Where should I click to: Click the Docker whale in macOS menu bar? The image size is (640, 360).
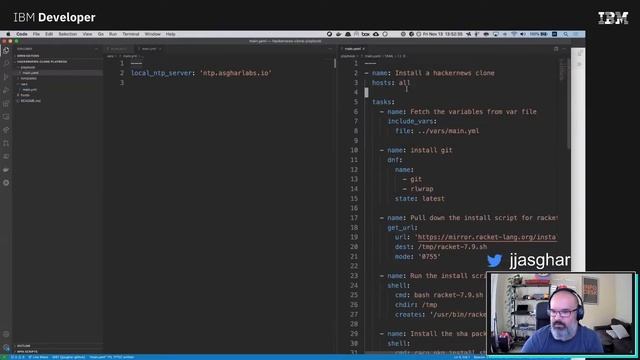pos(338,34)
